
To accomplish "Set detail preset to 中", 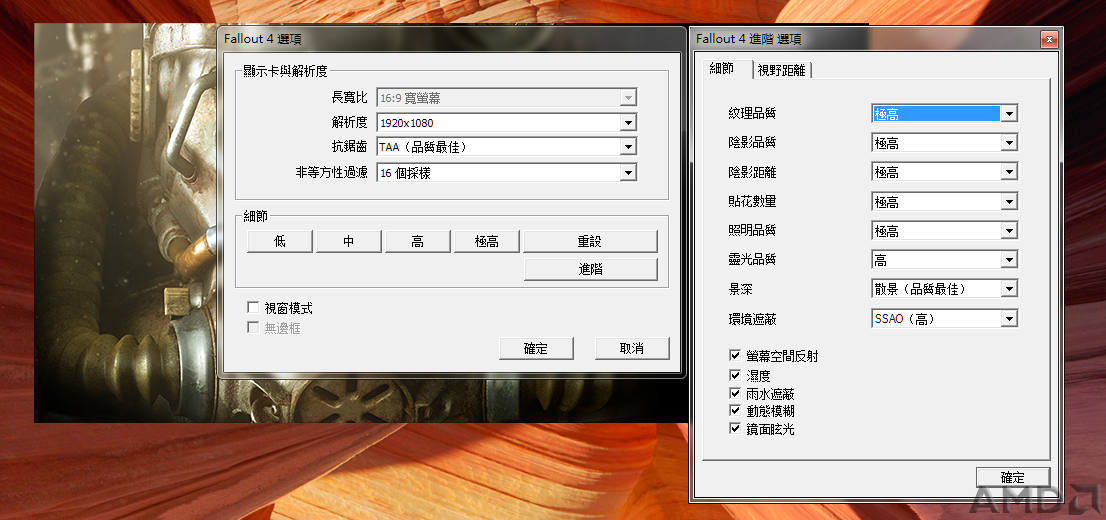I will click(x=348, y=241).
